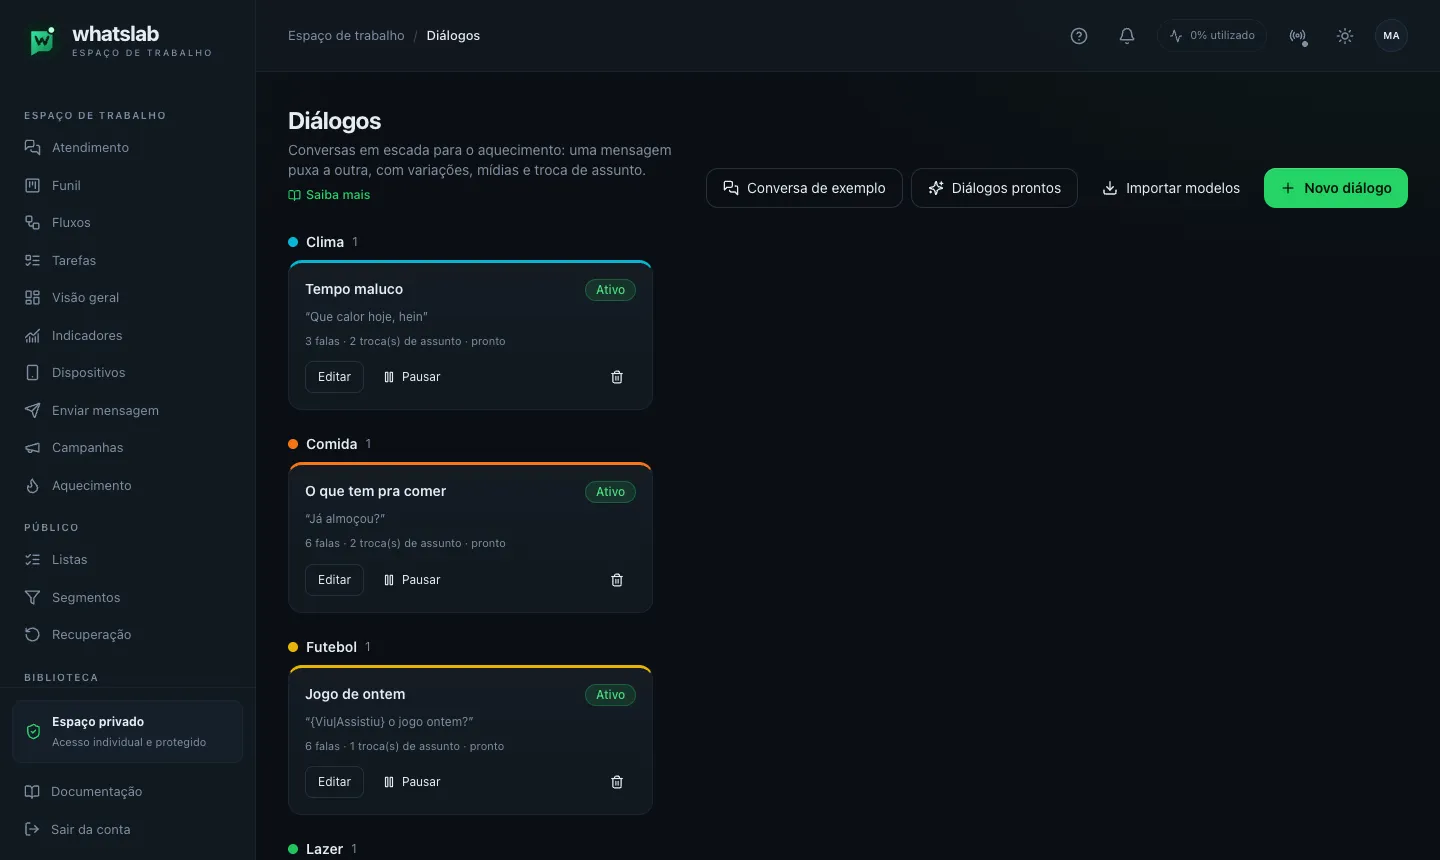Click the Lazer category heading

click(324, 849)
